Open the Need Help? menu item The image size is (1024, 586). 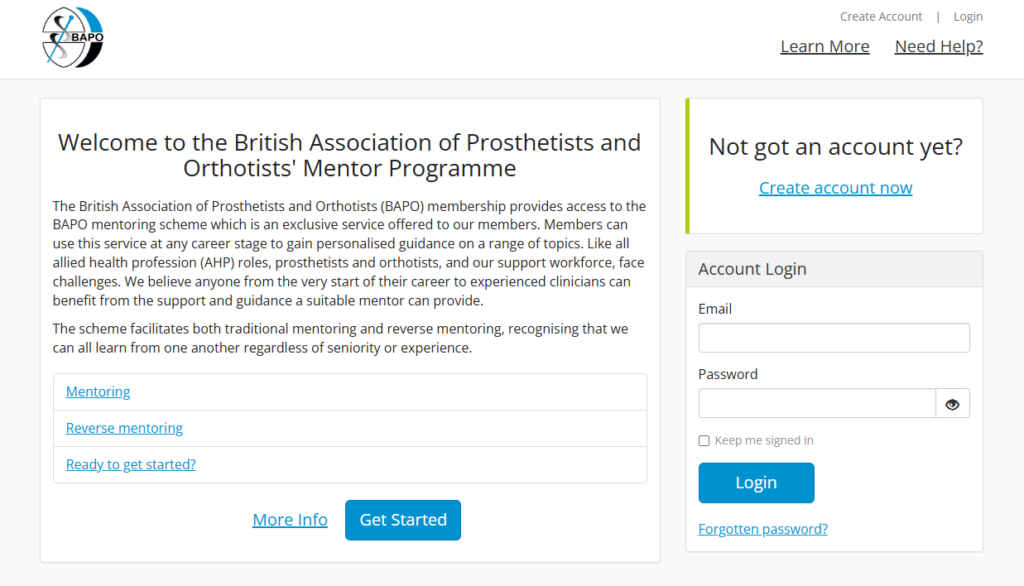click(938, 47)
